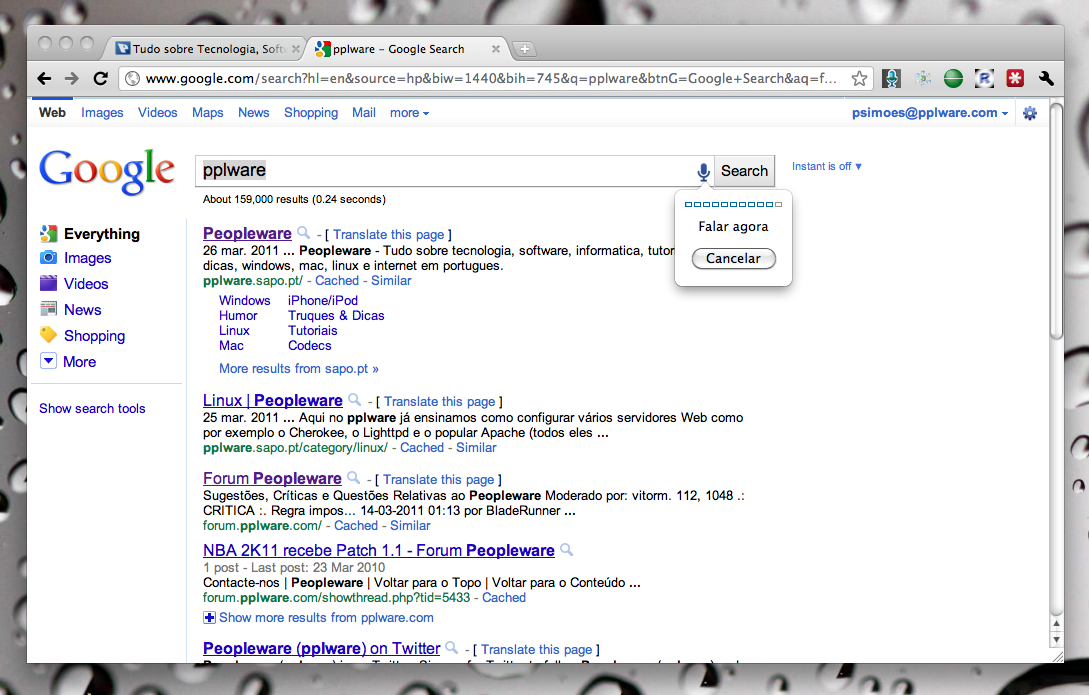Select 'pplware - Google Search' tab
Screen dimensions: 1089x695
pyautogui.click(x=399, y=49)
